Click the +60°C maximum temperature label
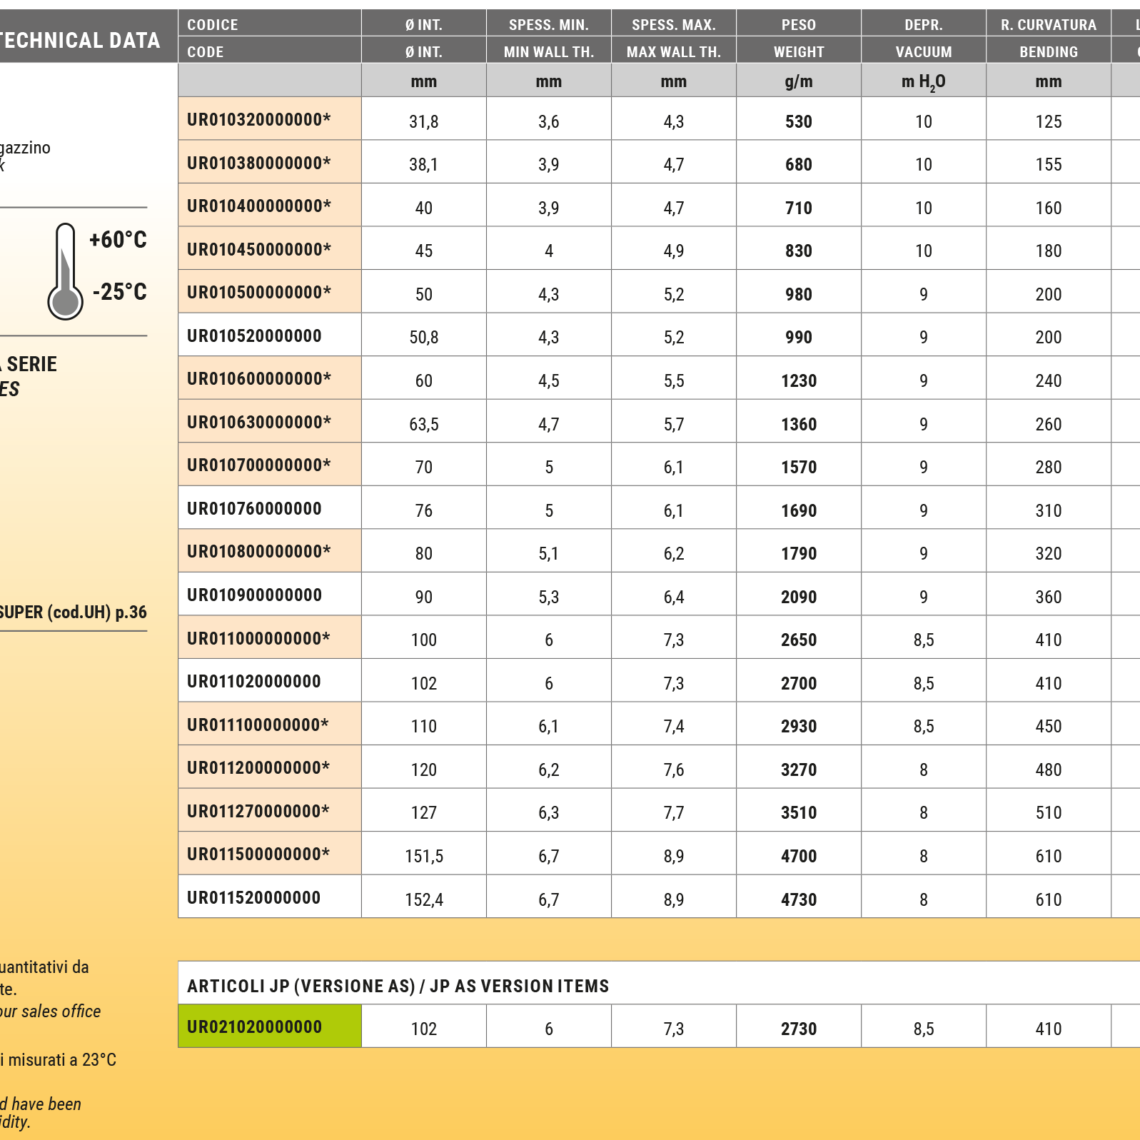Image resolution: width=1140 pixels, height=1140 pixels. [117, 240]
